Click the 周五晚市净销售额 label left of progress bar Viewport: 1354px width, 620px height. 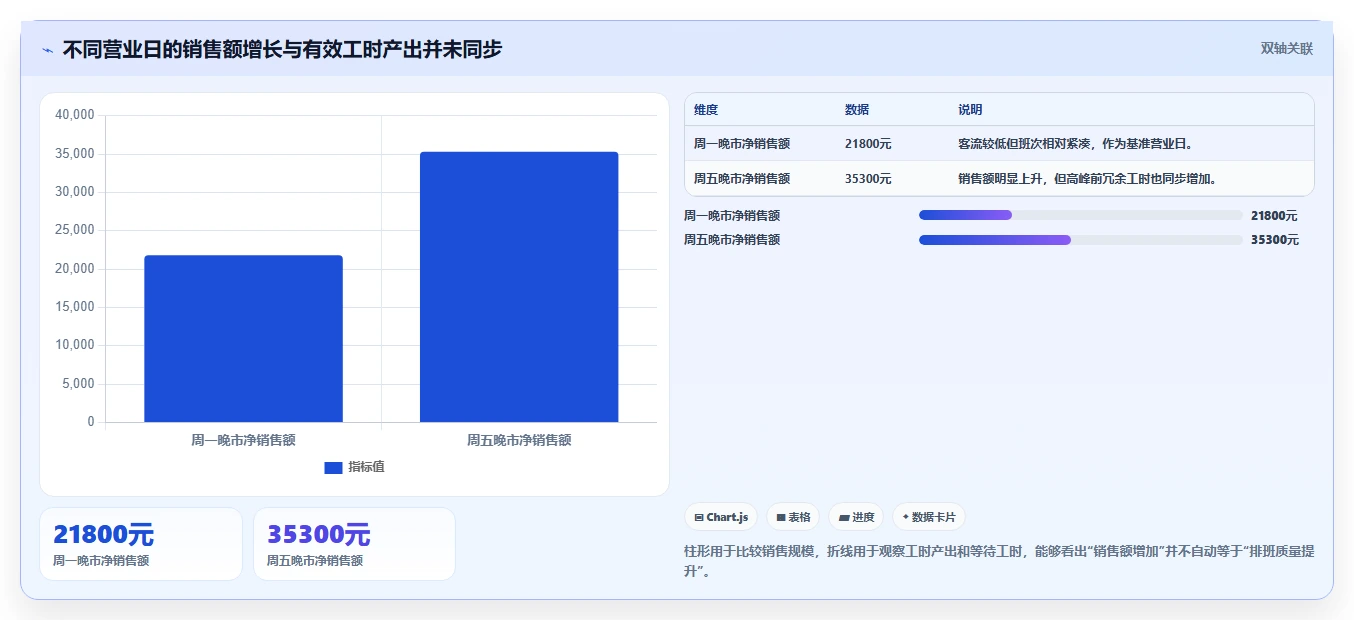pyautogui.click(x=732, y=240)
